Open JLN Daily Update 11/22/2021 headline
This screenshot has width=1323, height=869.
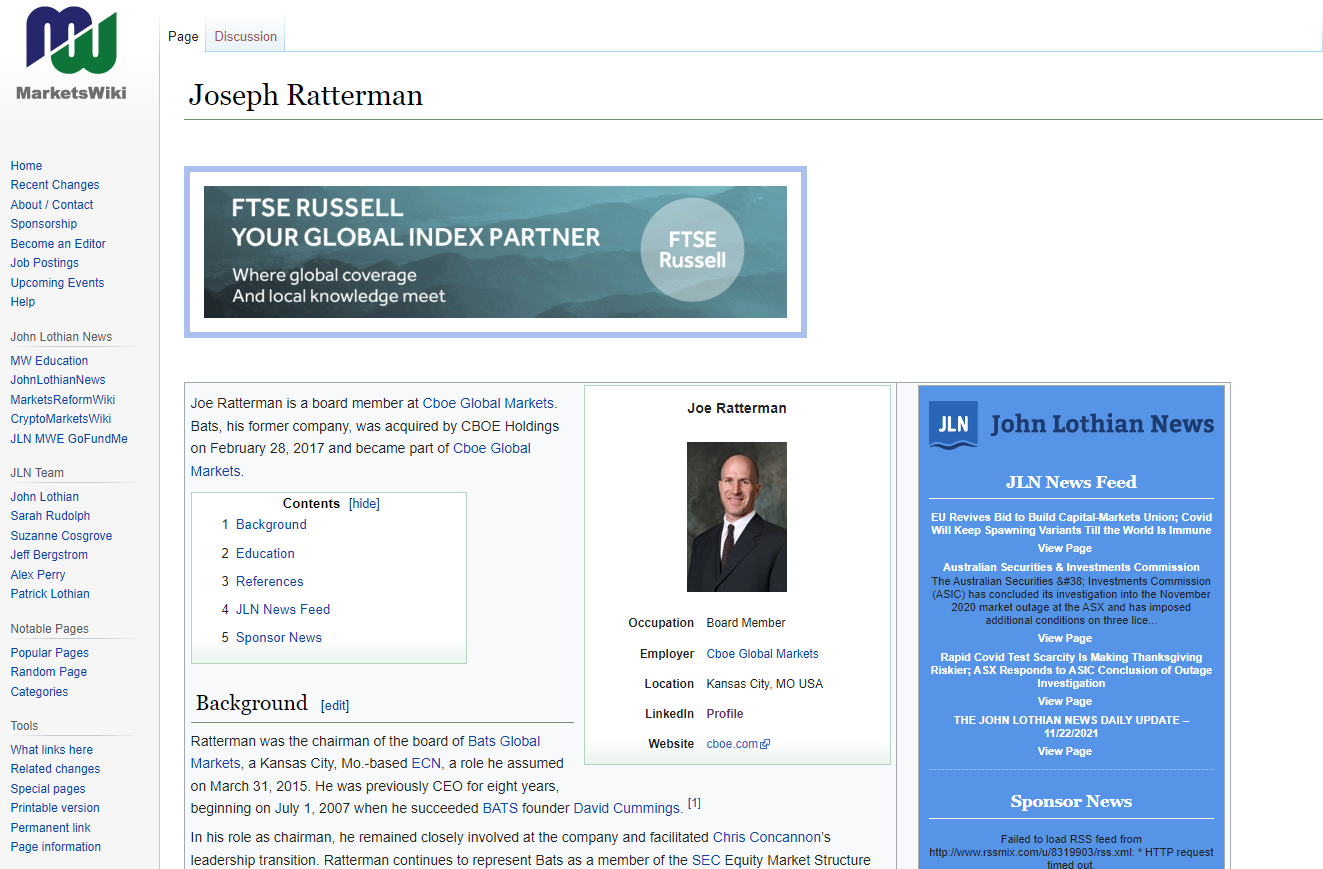click(1071, 726)
